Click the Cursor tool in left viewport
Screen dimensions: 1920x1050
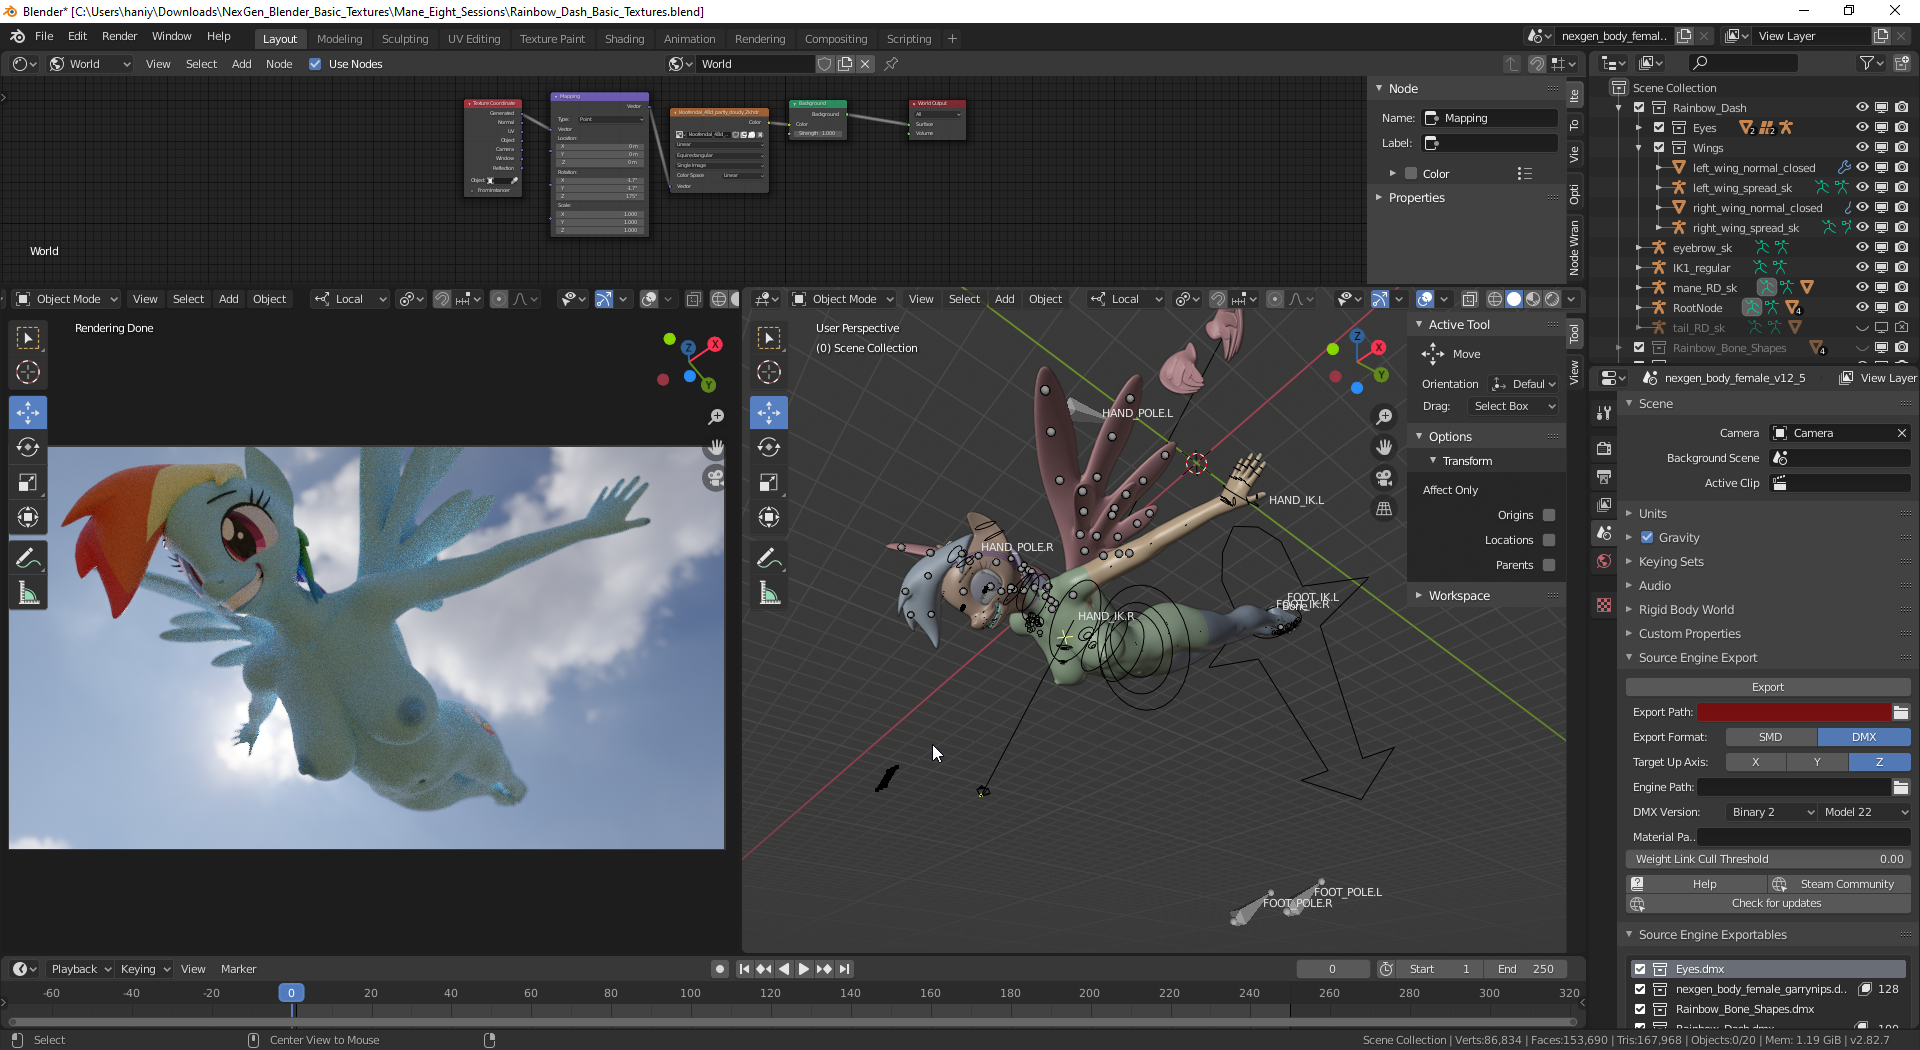28,373
